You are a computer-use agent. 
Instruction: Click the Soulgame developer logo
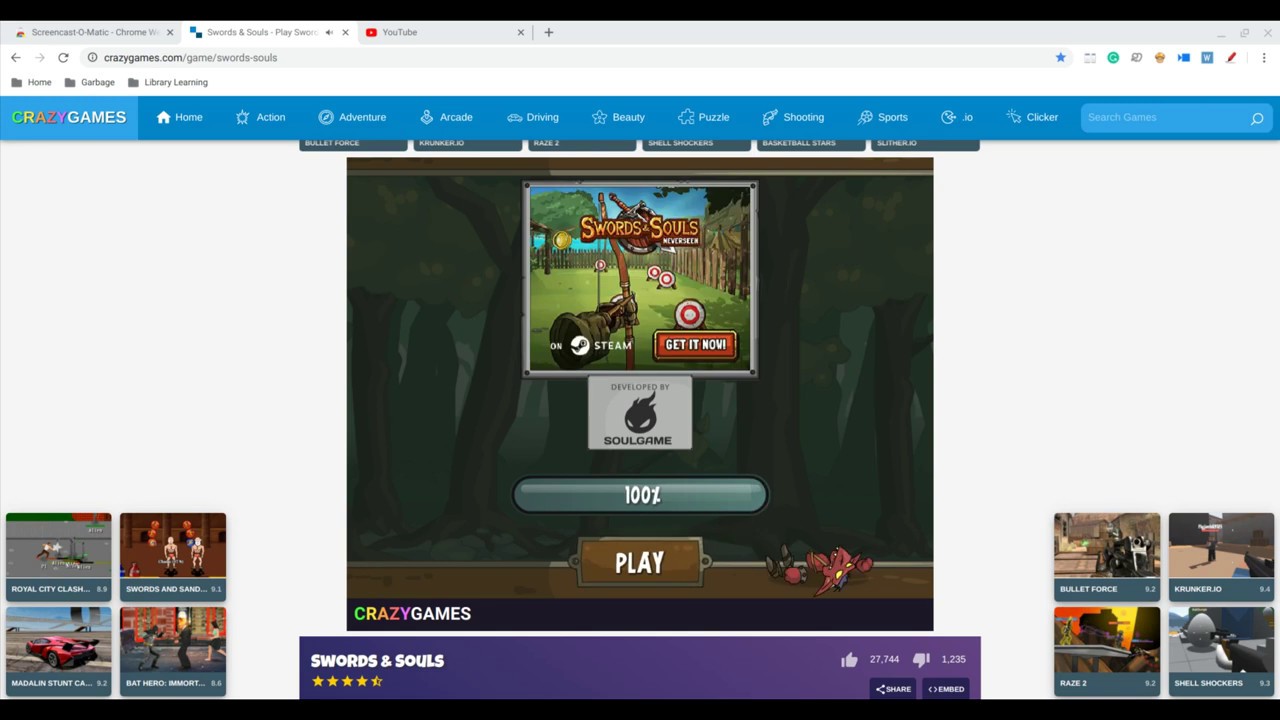click(x=640, y=413)
